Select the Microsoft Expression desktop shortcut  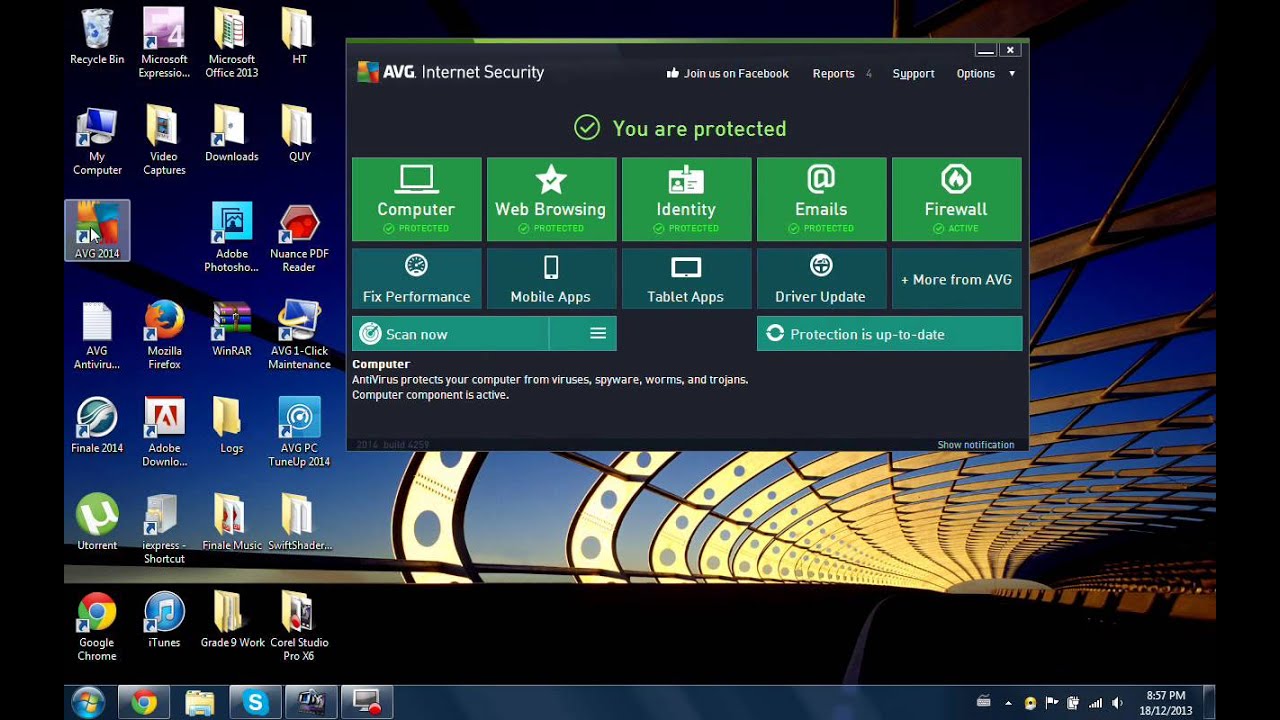[x=164, y=43]
